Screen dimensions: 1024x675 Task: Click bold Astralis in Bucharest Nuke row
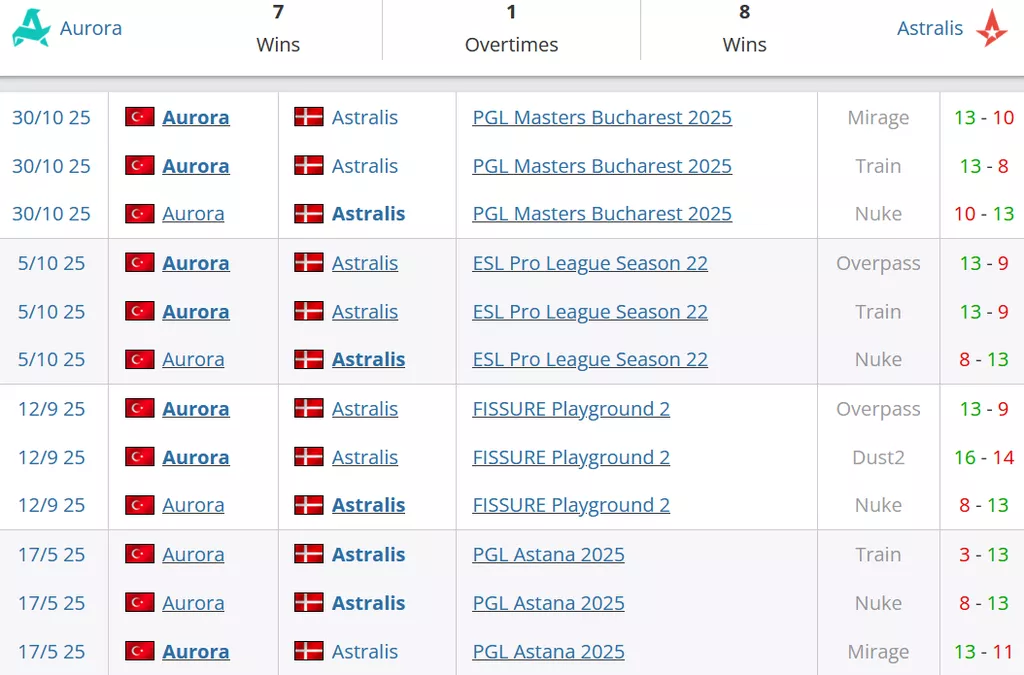368,213
